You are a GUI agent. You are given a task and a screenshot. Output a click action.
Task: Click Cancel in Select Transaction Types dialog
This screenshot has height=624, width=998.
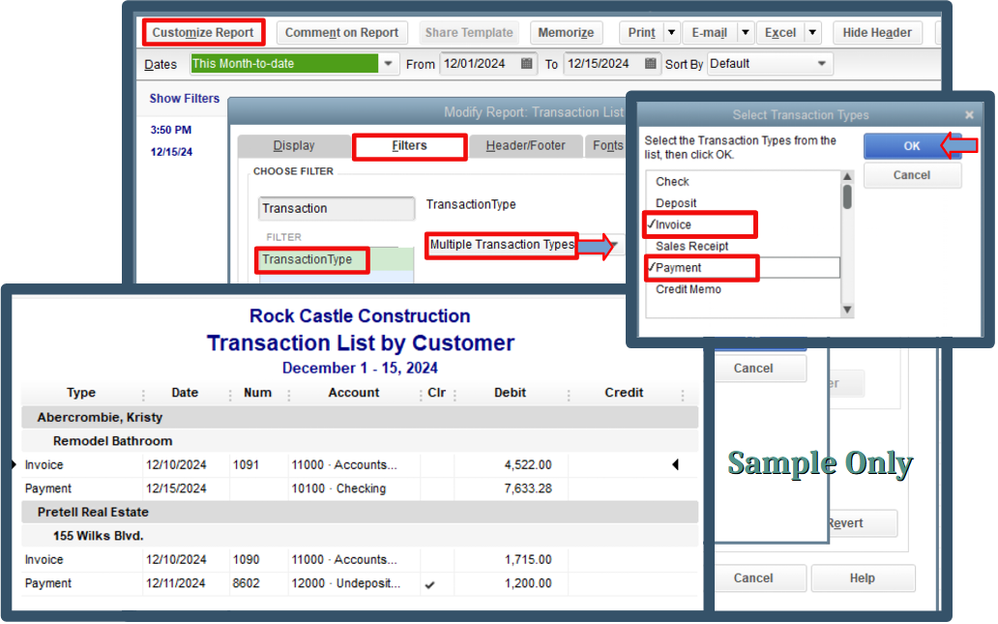tap(911, 175)
